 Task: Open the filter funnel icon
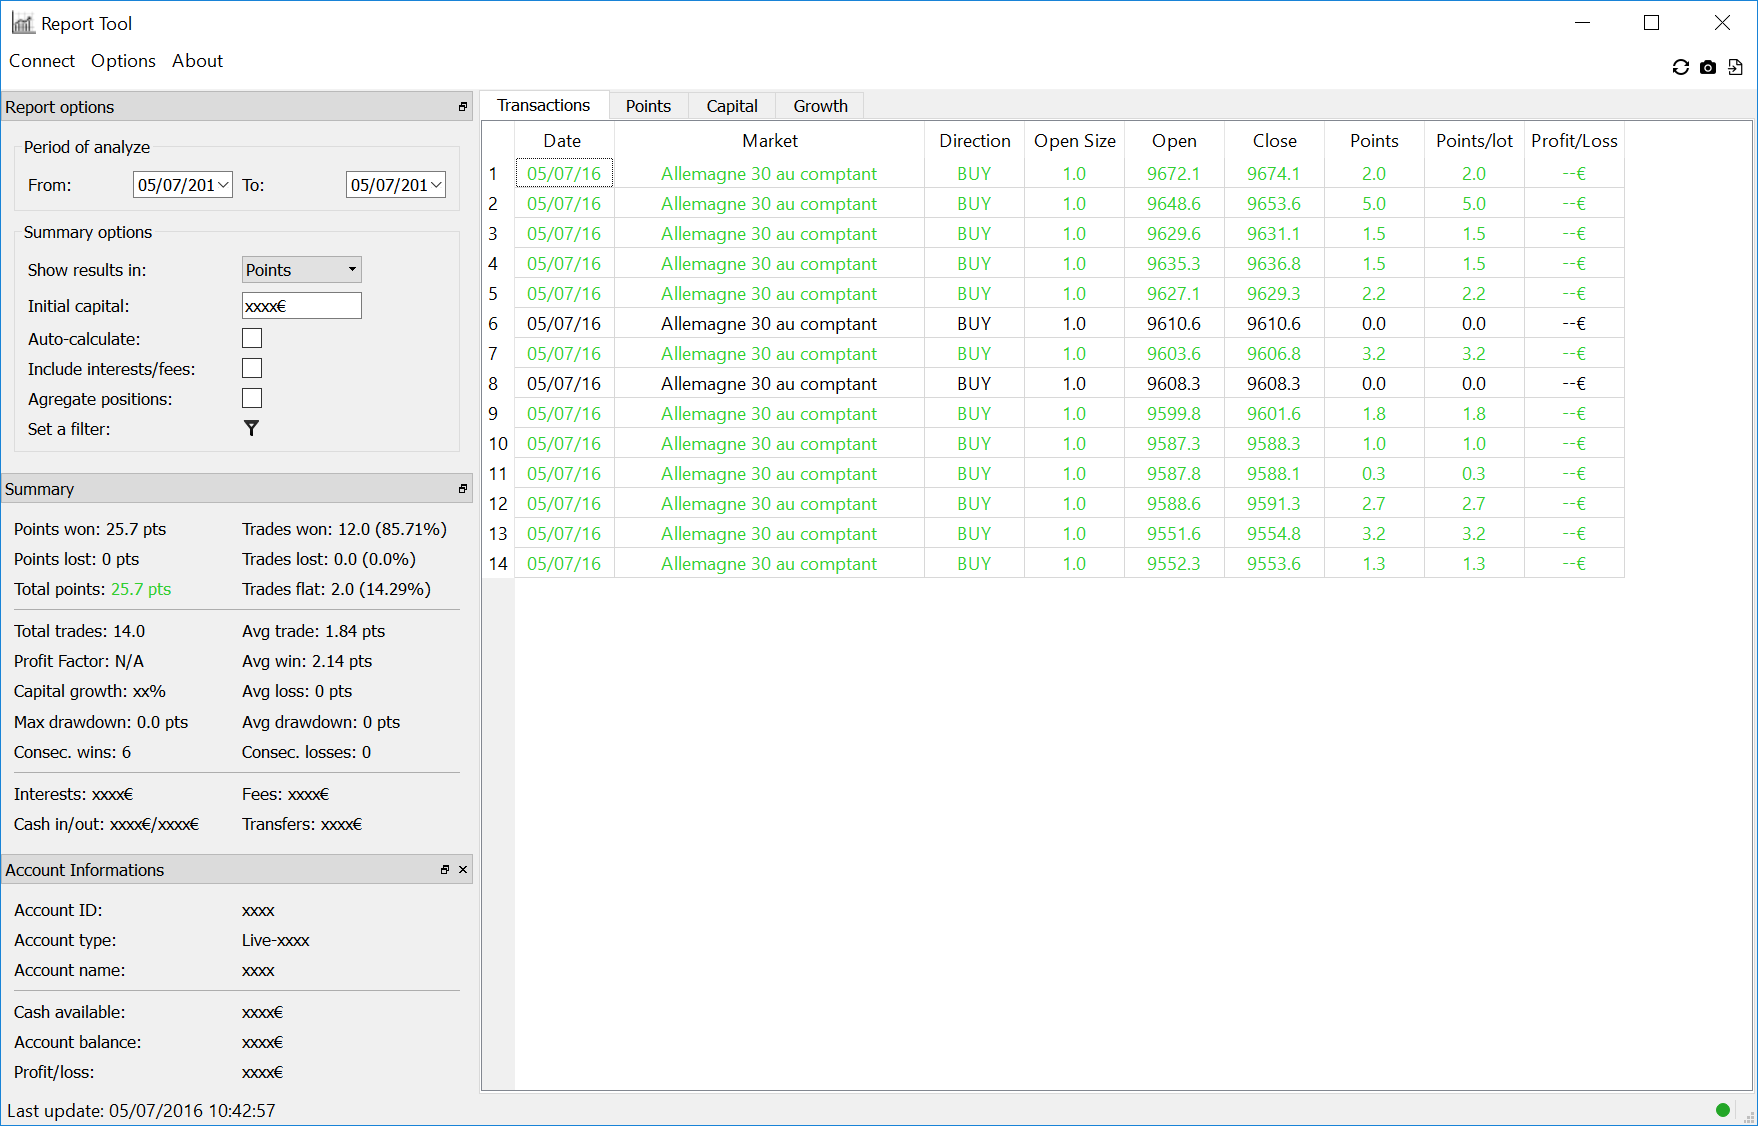pyautogui.click(x=251, y=428)
